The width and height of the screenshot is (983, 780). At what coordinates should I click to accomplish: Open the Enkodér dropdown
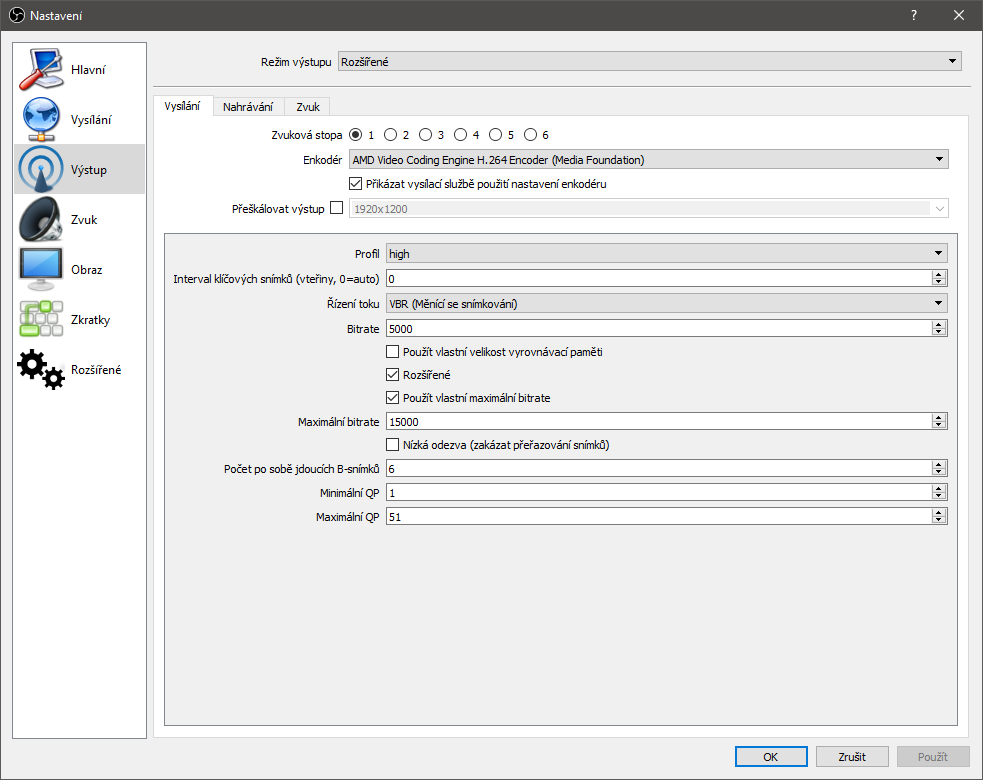click(648, 159)
